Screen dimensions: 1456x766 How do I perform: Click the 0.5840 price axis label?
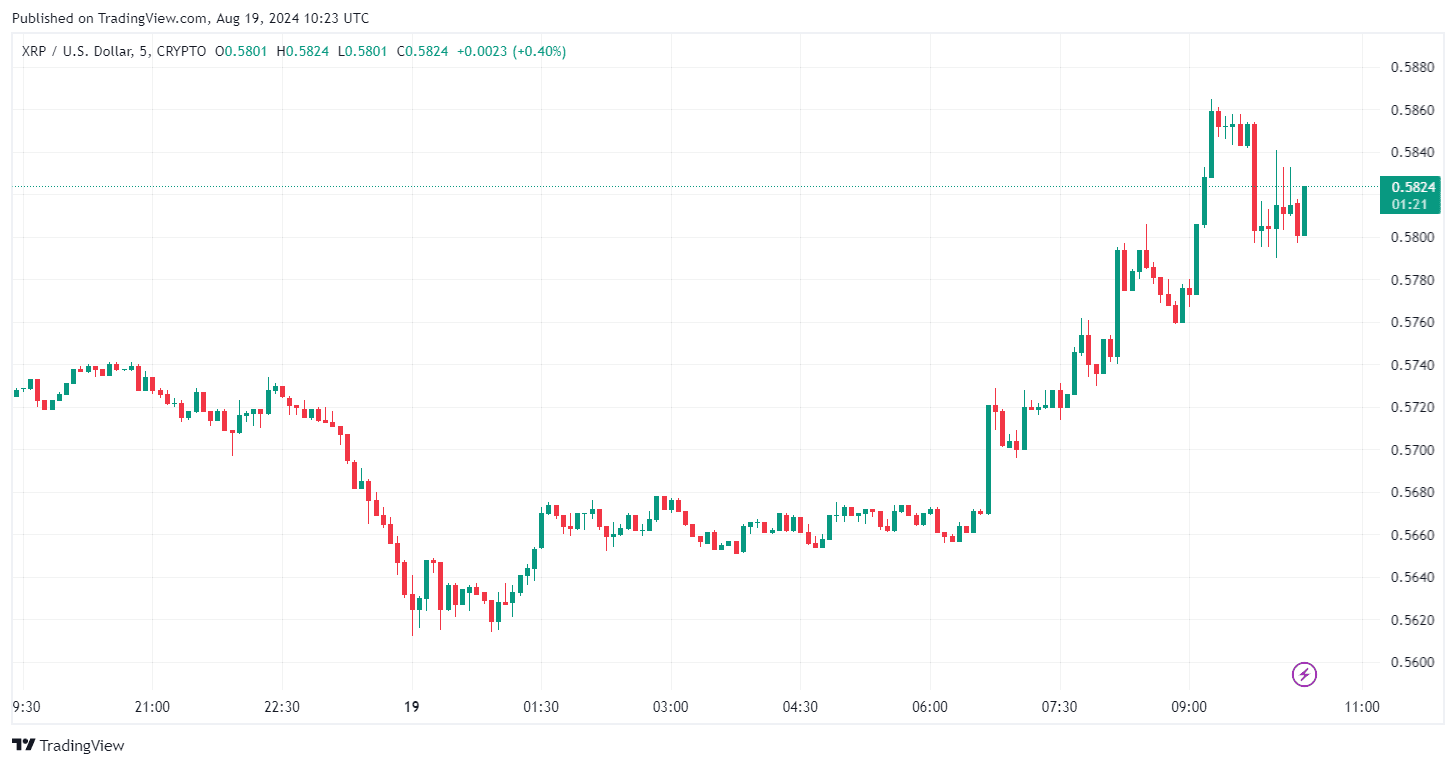coord(1413,152)
